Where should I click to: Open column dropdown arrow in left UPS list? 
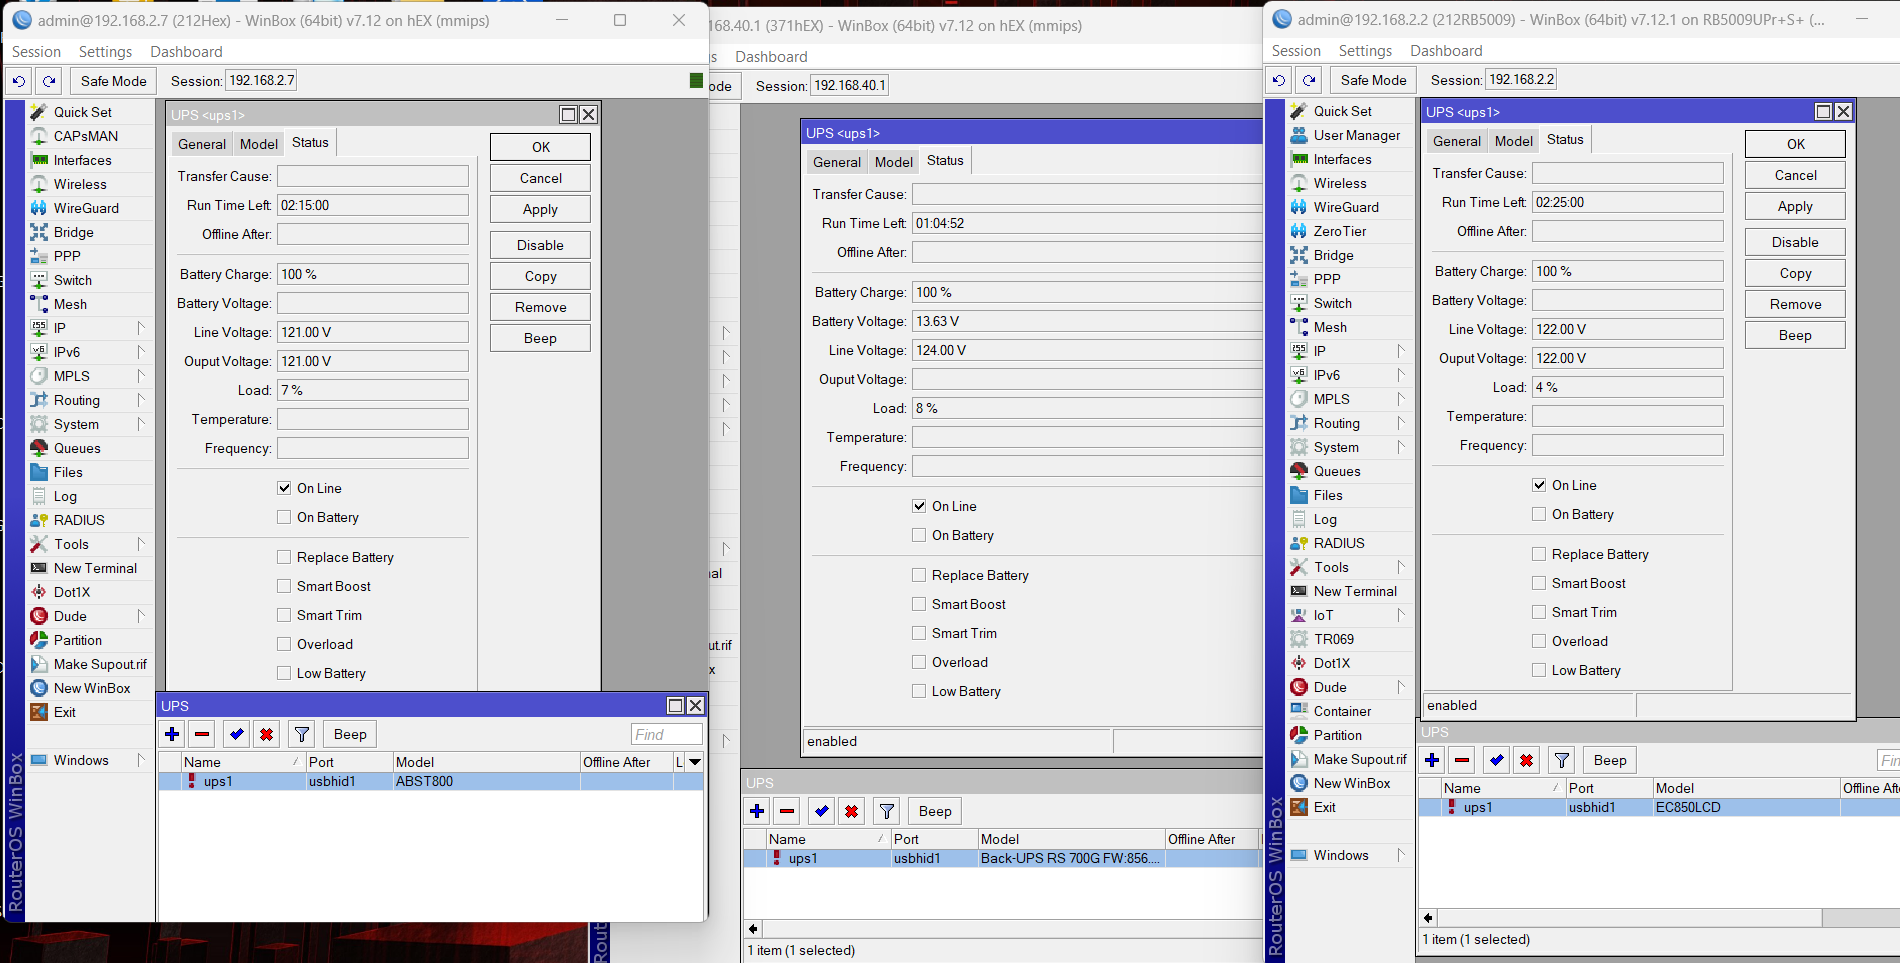point(694,762)
